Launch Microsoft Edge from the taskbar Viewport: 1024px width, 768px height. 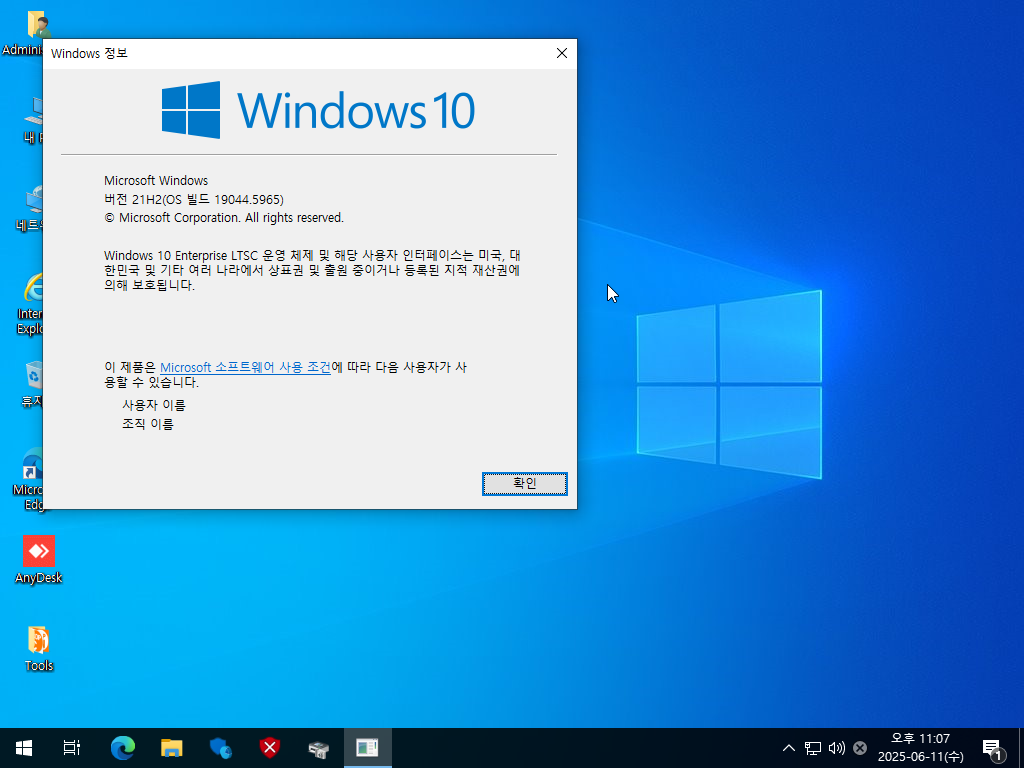pyautogui.click(x=122, y=748)
